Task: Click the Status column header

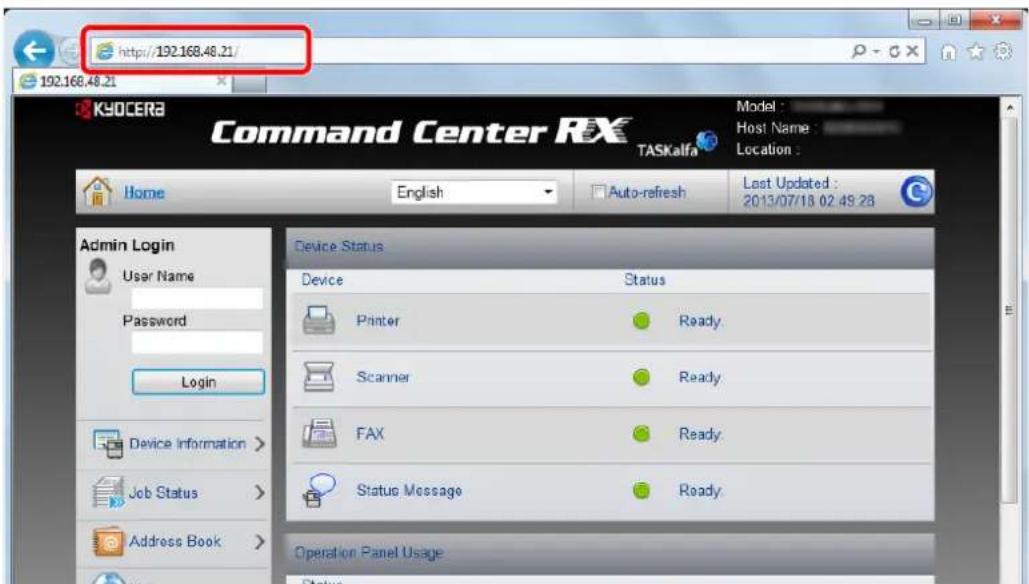Action: coord(644,280)
